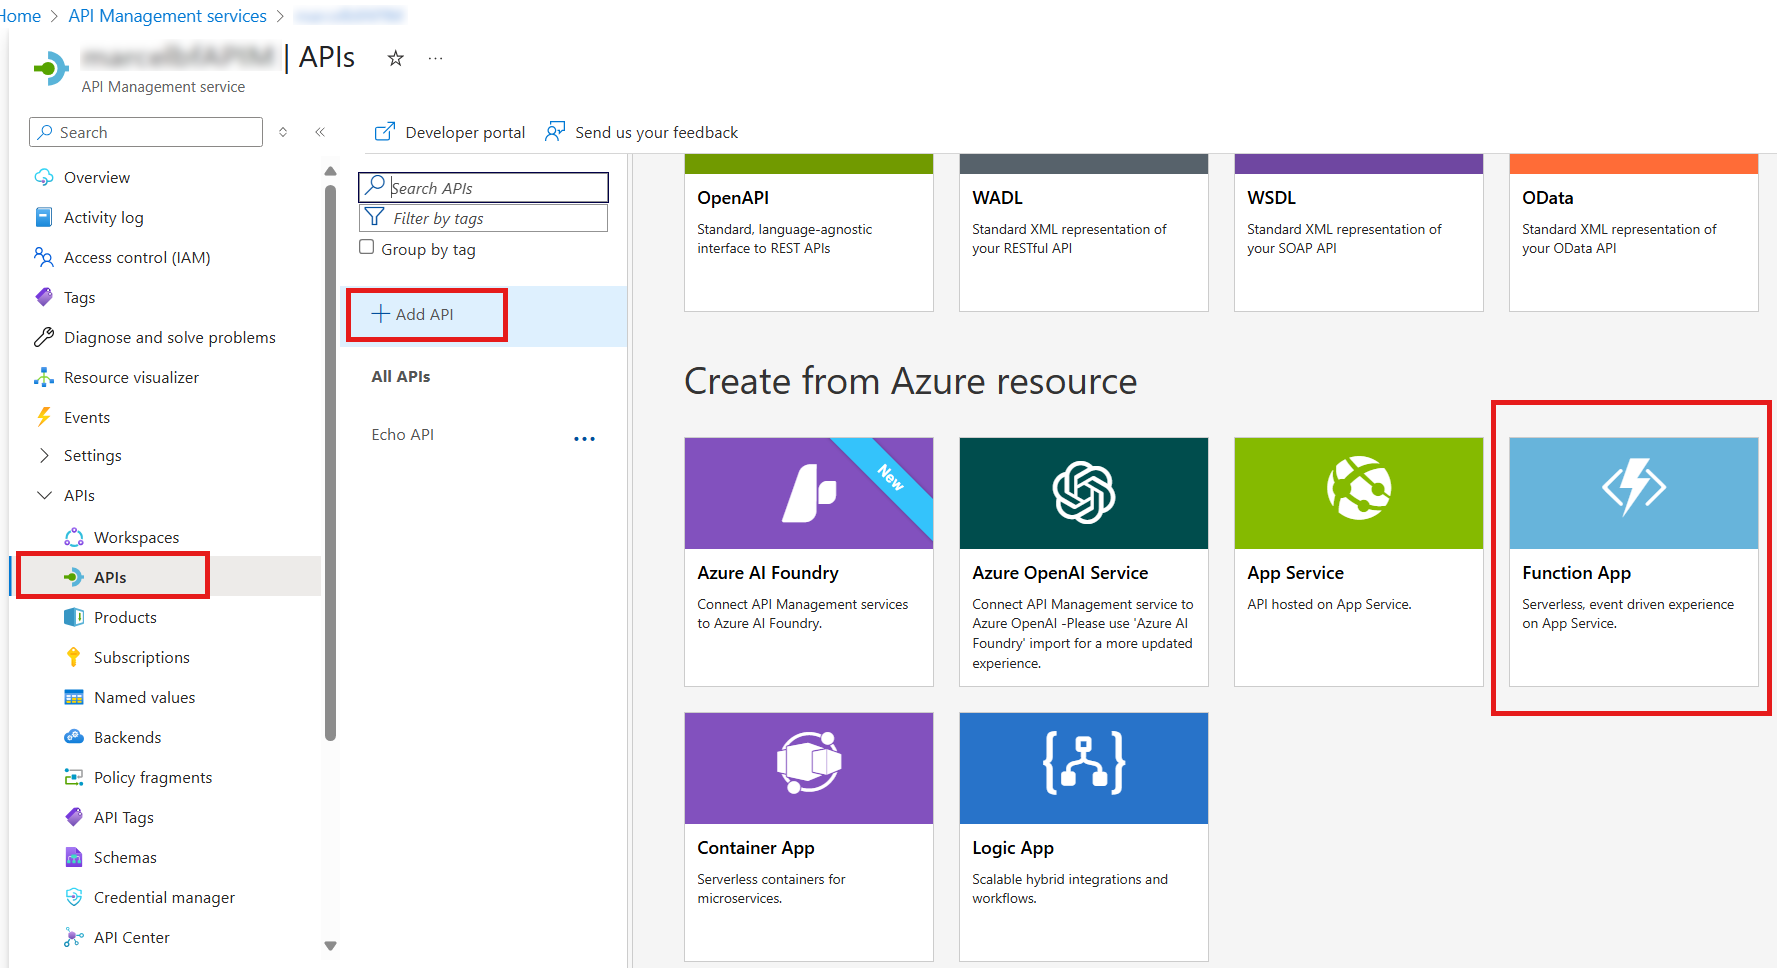Follow the API Management services breadcrumb link
Screen dimensions: 1777x968
167,16
